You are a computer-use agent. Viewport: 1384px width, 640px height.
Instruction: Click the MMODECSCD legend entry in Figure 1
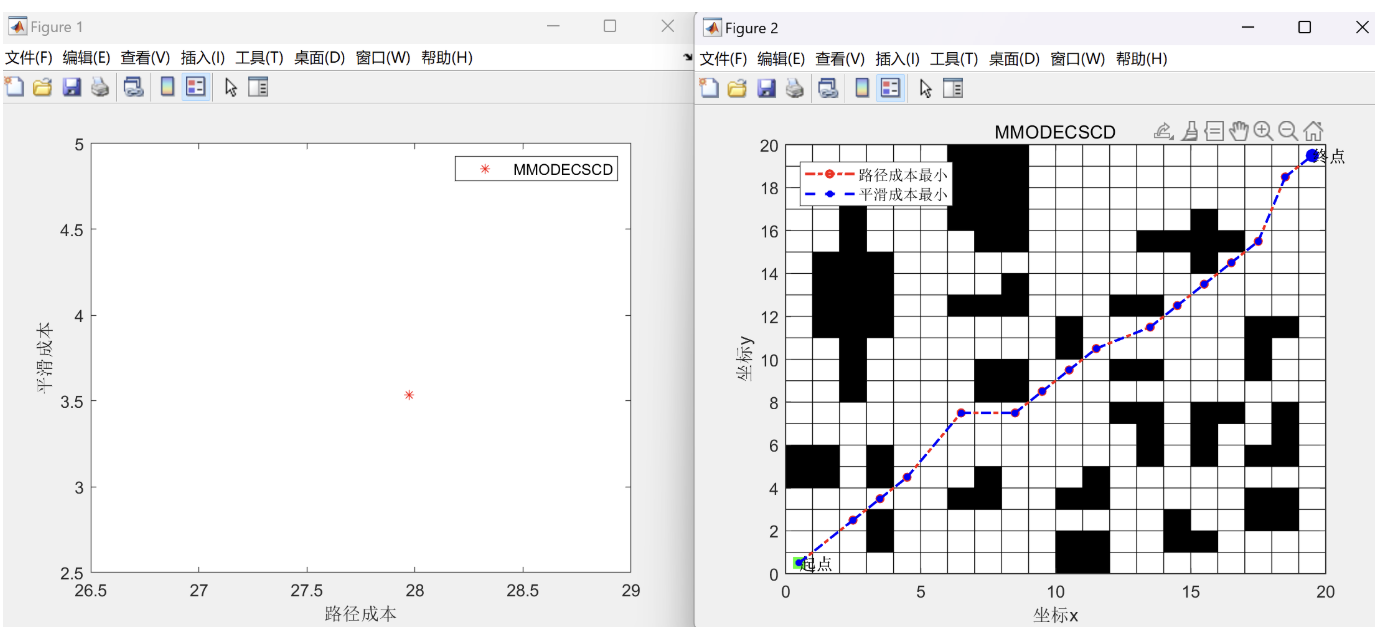[x=536, y=170]
